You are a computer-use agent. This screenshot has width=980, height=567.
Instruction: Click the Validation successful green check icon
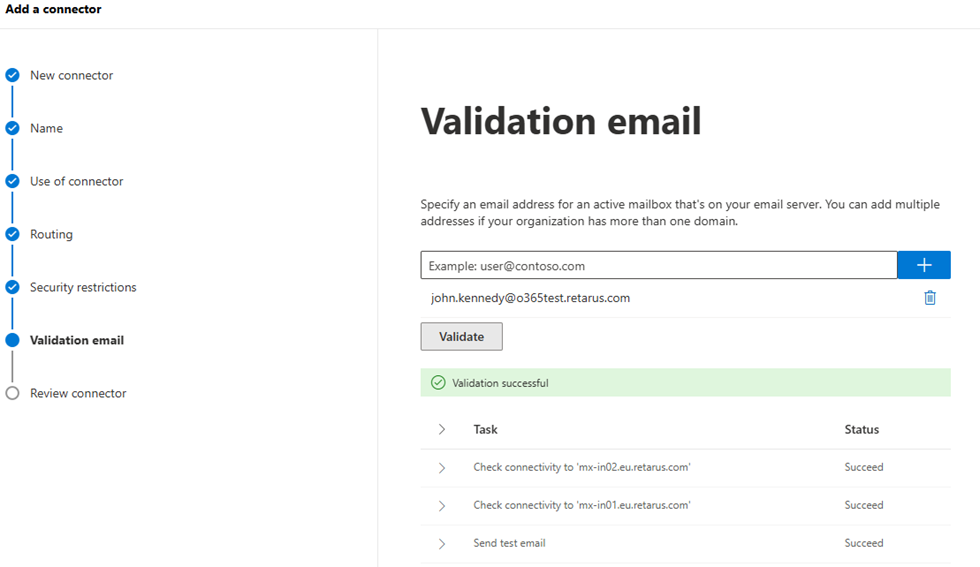[x=437, y=383]
